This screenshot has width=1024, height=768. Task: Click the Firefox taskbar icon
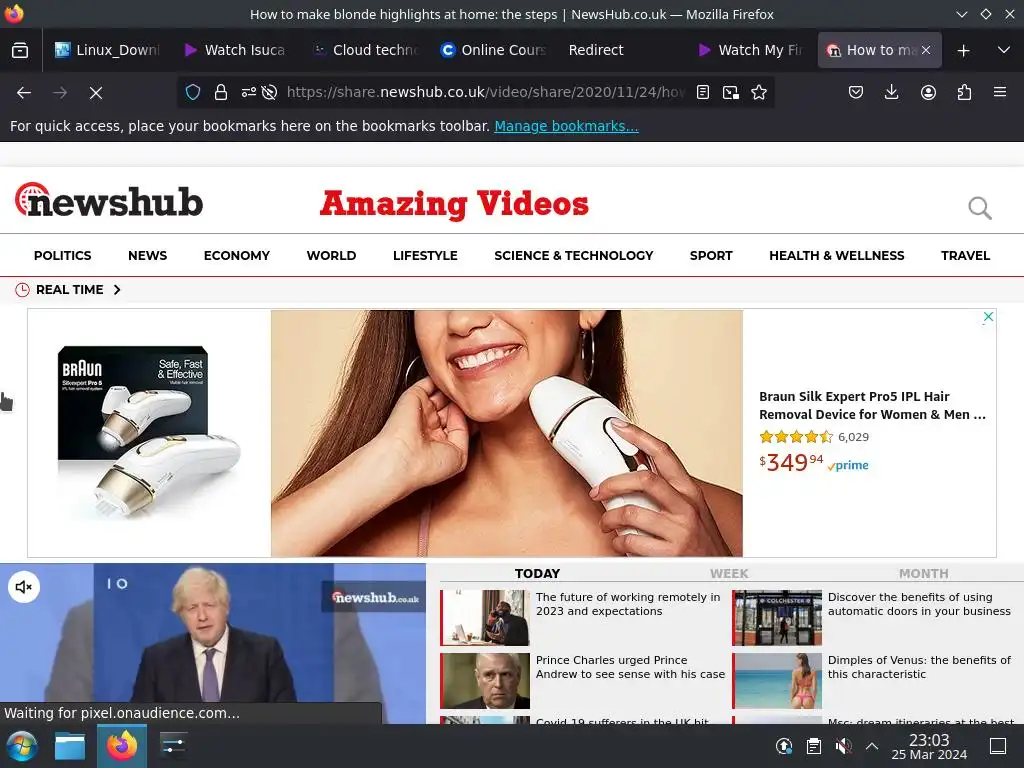point(122,746)
